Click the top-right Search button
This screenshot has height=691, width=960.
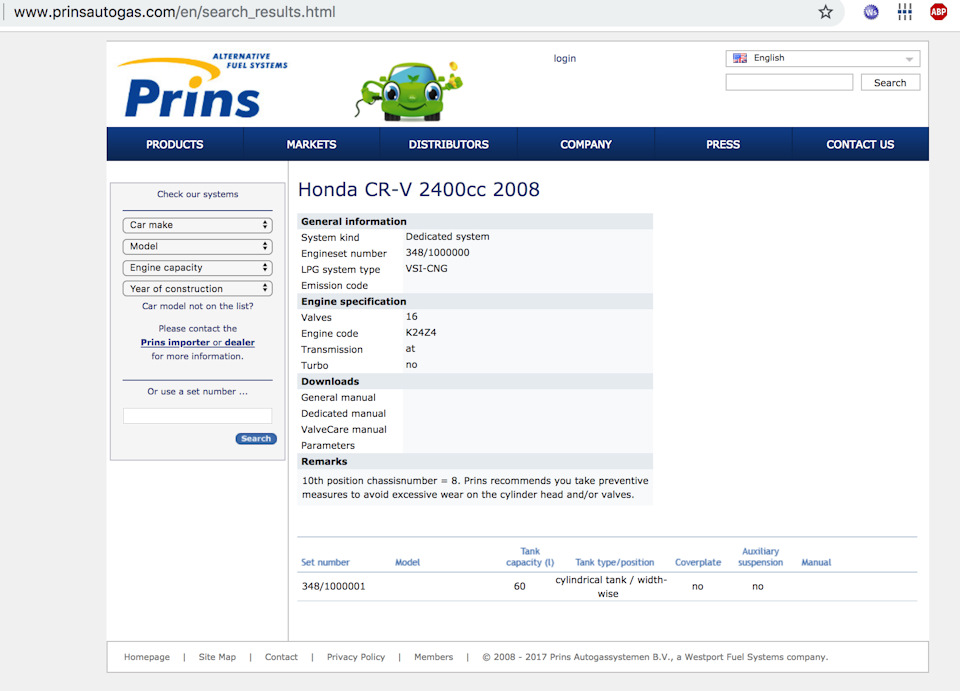890,83
